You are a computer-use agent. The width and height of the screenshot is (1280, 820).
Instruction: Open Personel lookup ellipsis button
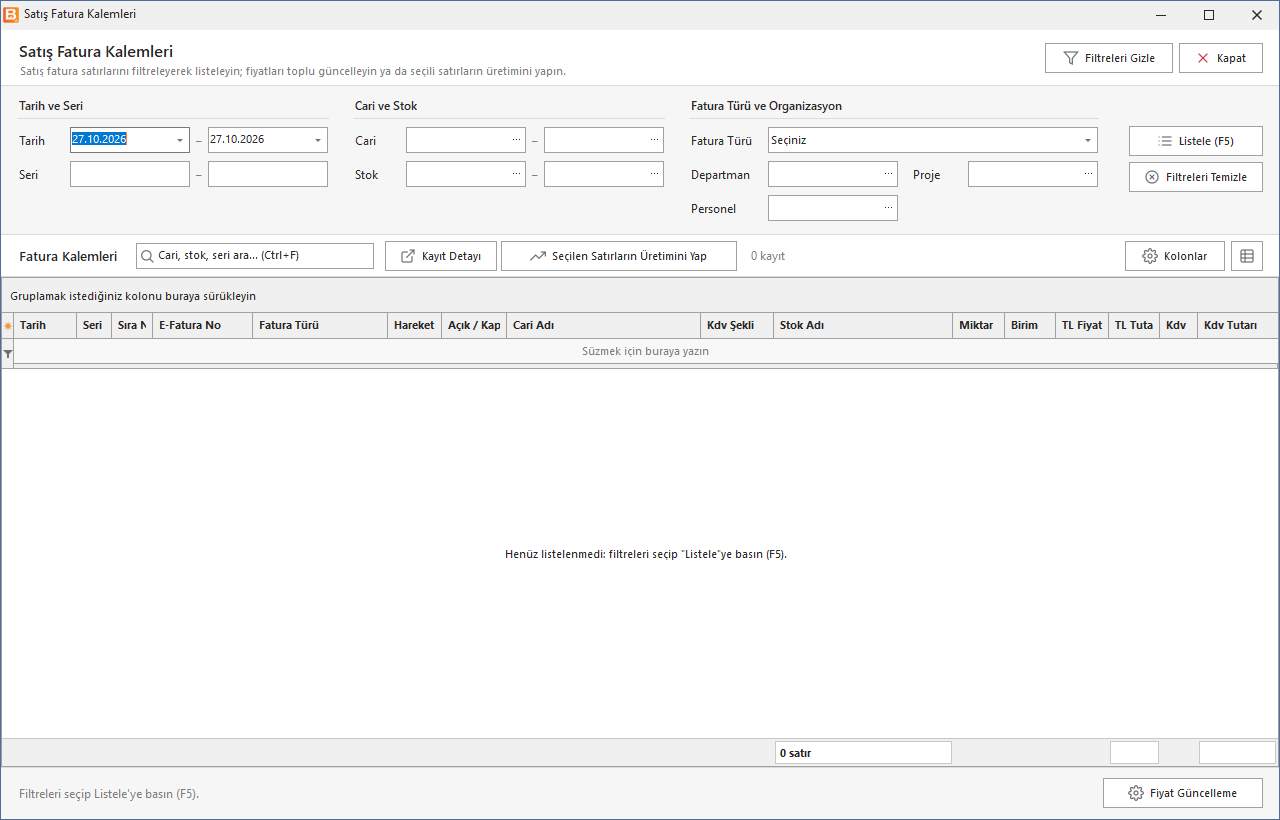(888, 208)
